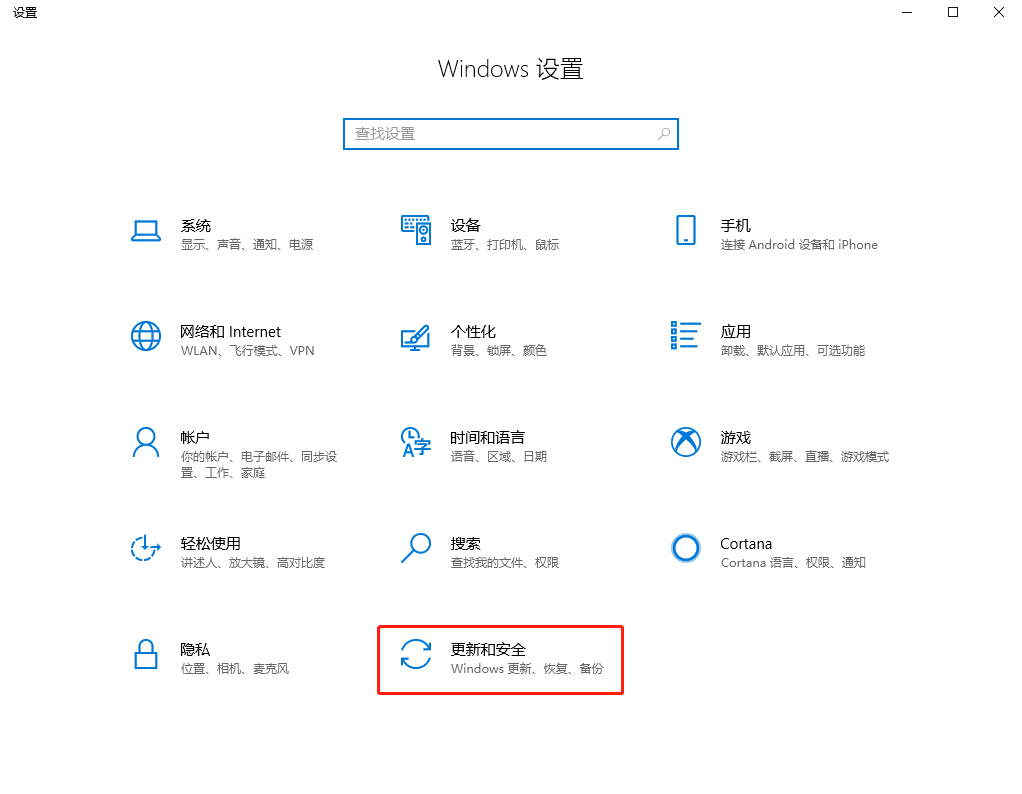Click the 时间和语言 icon

[x=415, y=442]
